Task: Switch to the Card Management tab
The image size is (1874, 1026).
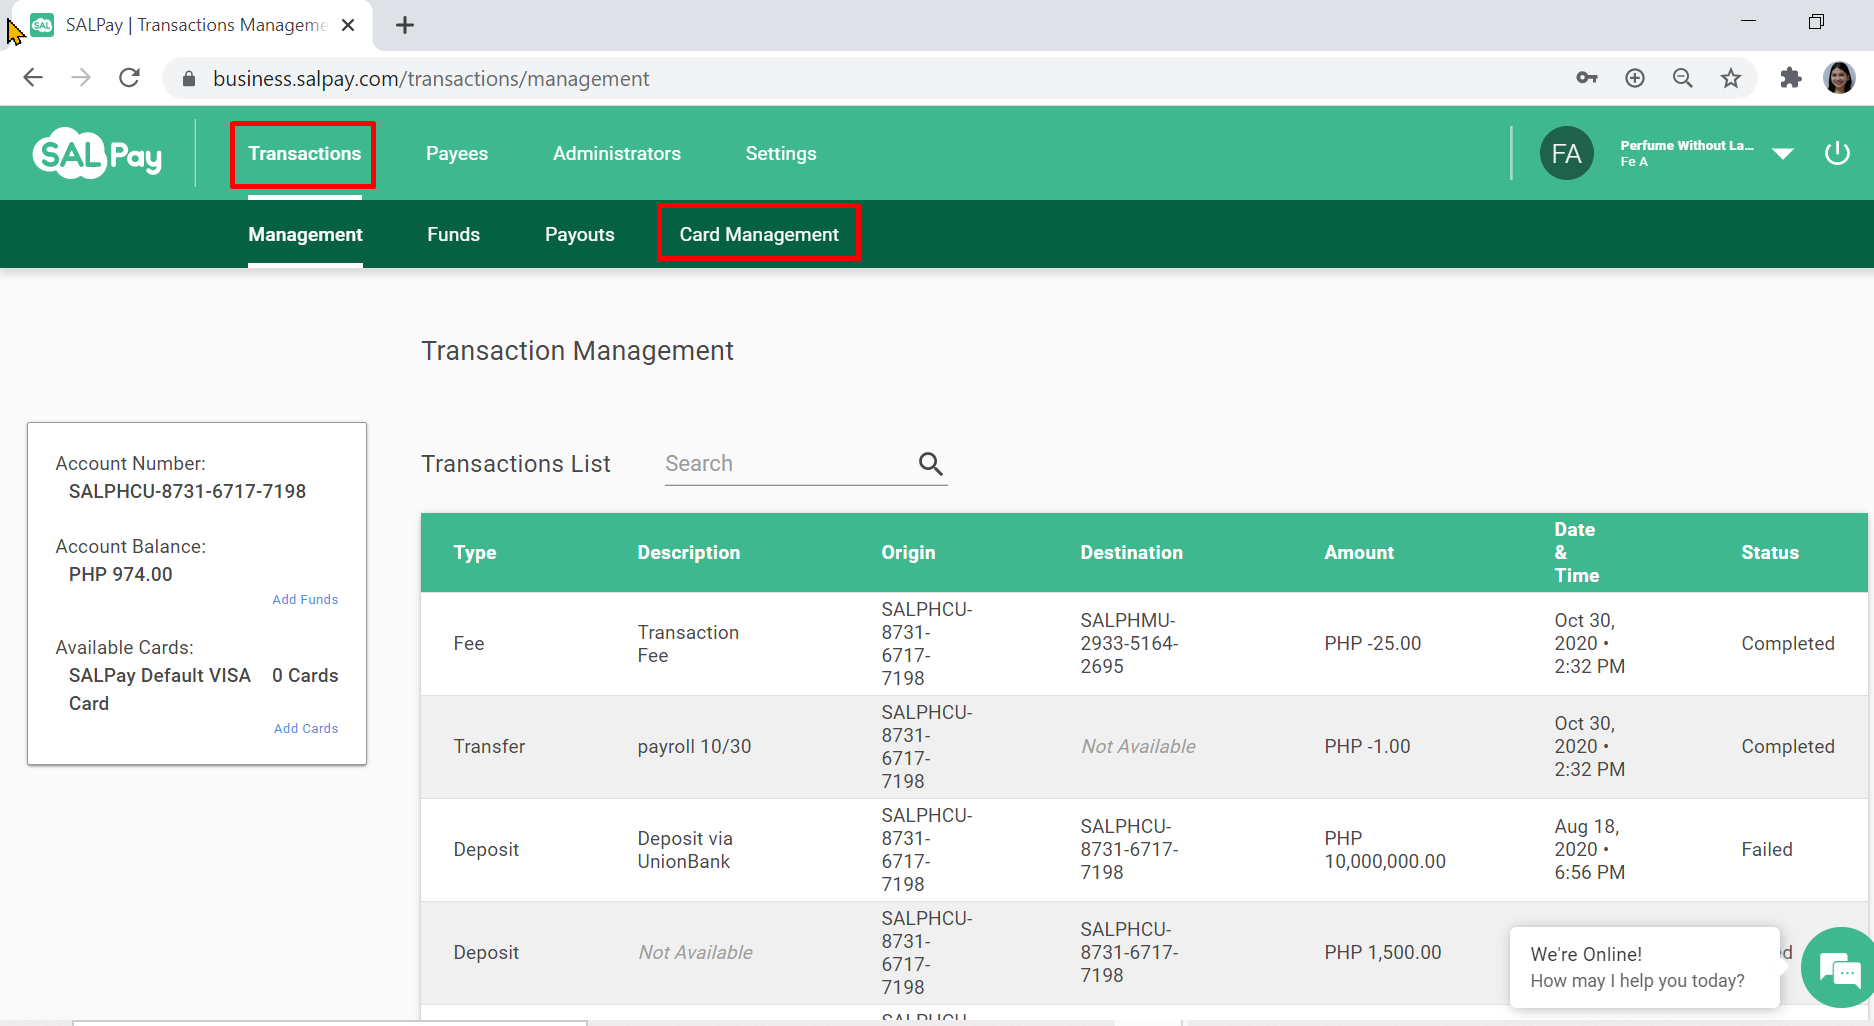Action: (759, 234)
